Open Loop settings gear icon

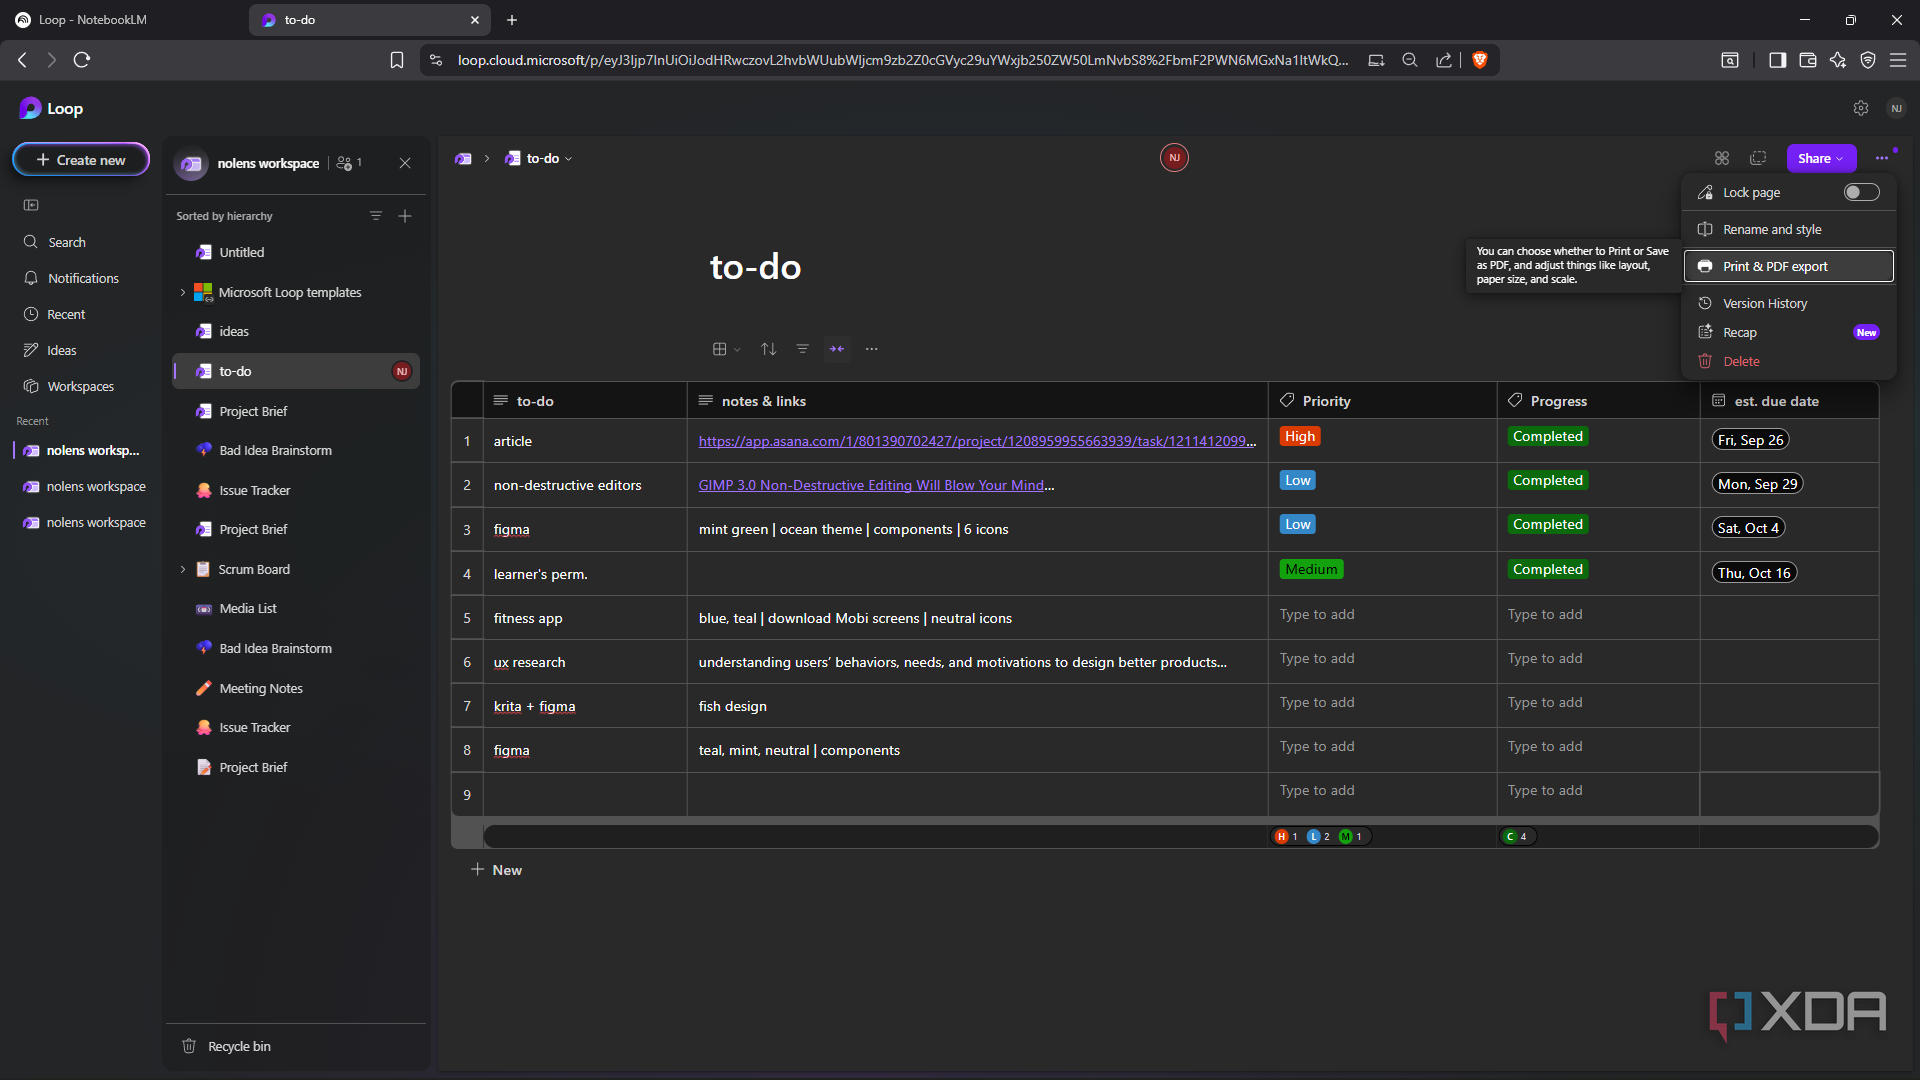pos(1860,108)
